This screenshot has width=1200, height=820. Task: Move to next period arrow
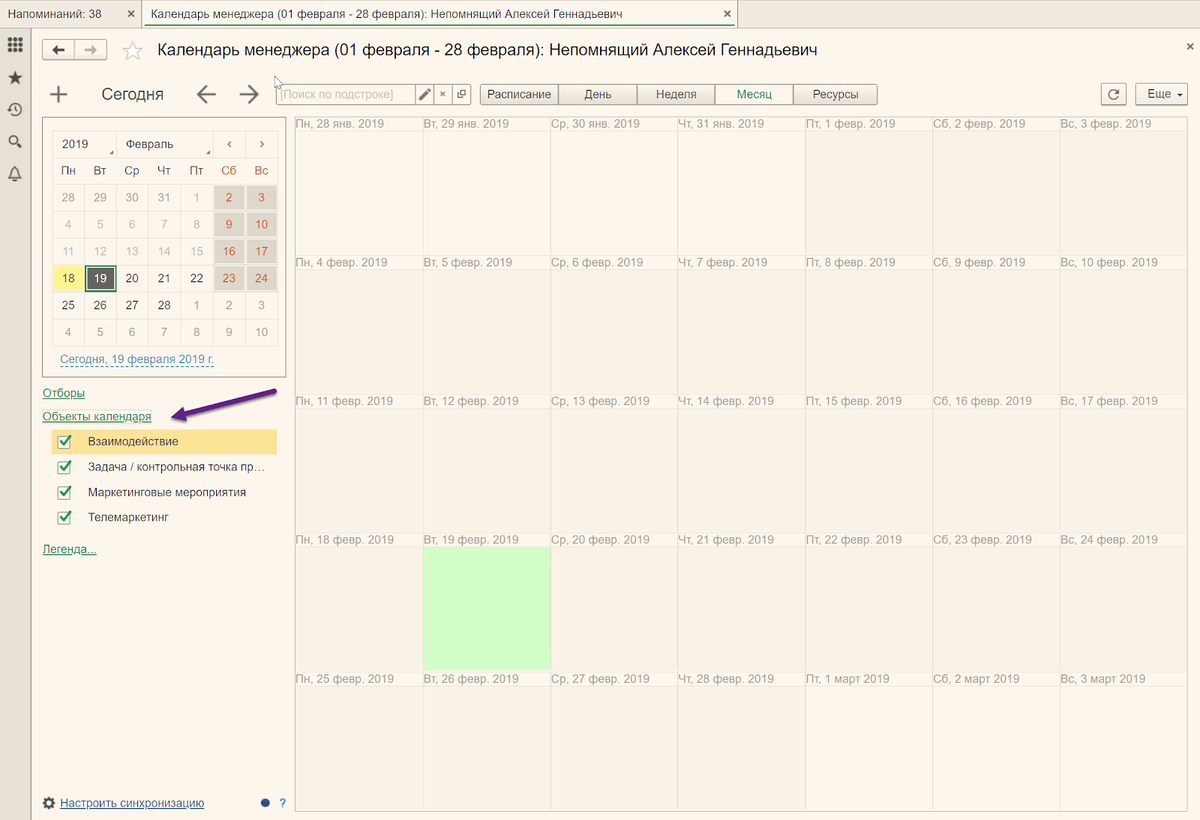pyautogui.click(x=249, y=95)
